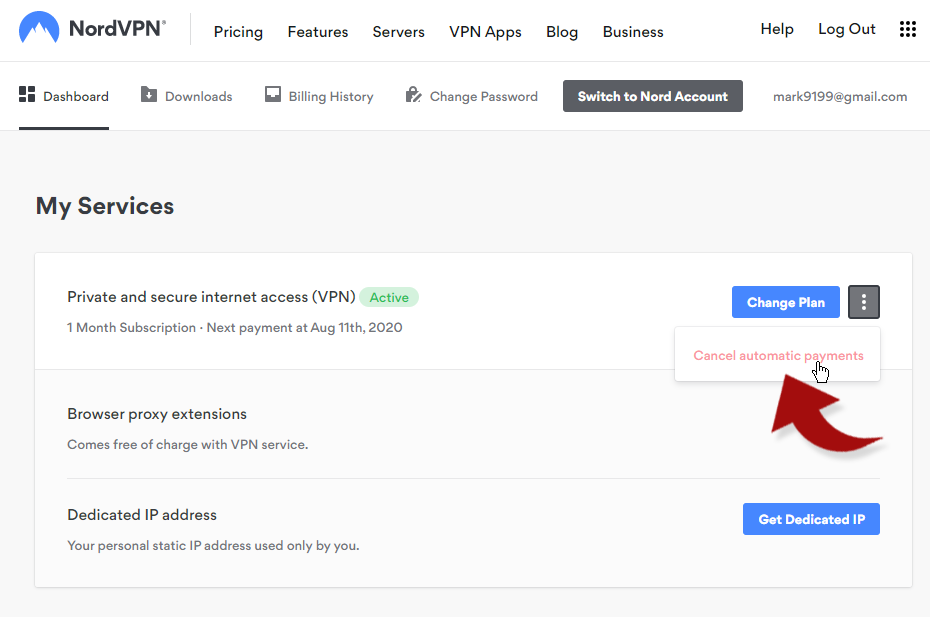Image resolution: width=930 pixels, height=617 pixels.
Task: Open VPN Apps in top navigation
Action: (x=485, y=32)
